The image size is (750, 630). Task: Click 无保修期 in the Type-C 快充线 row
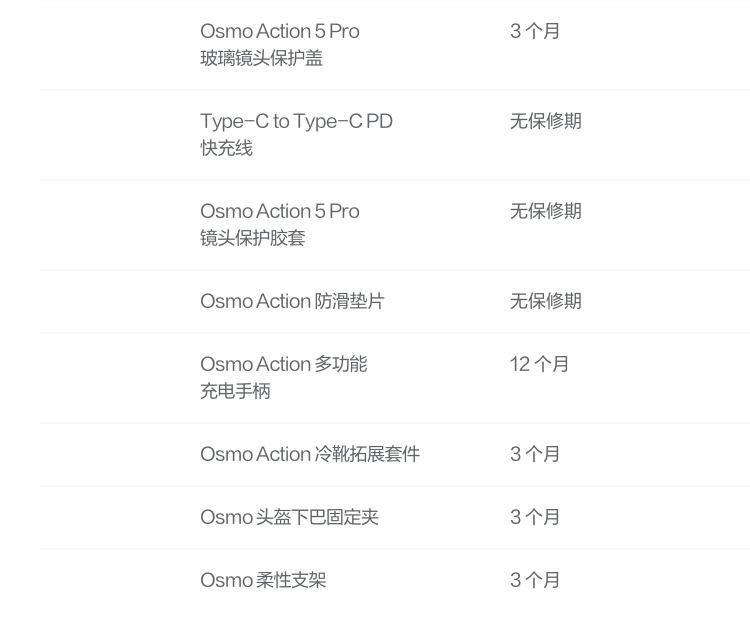click(545, 122)
